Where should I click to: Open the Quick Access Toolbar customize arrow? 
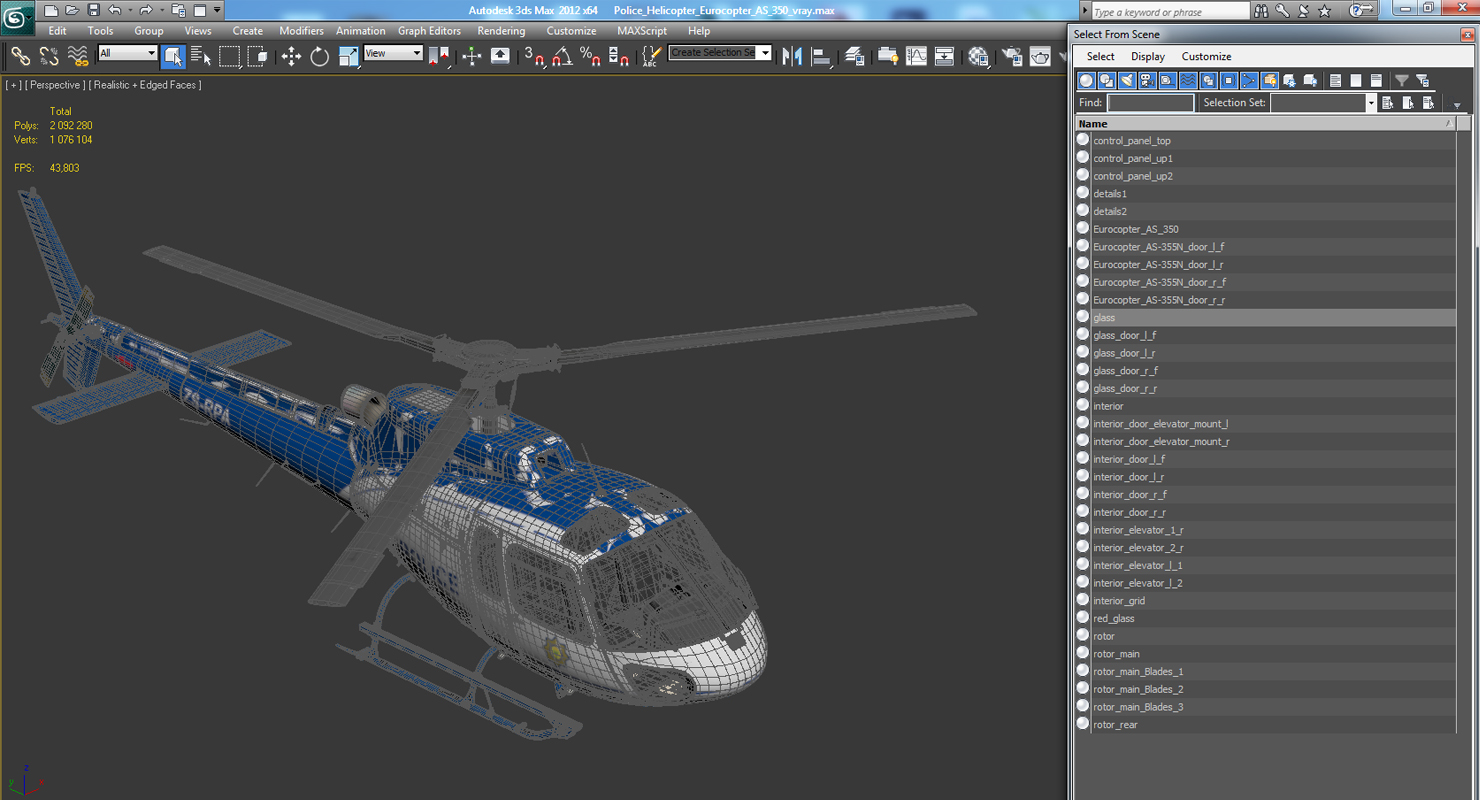217,10
